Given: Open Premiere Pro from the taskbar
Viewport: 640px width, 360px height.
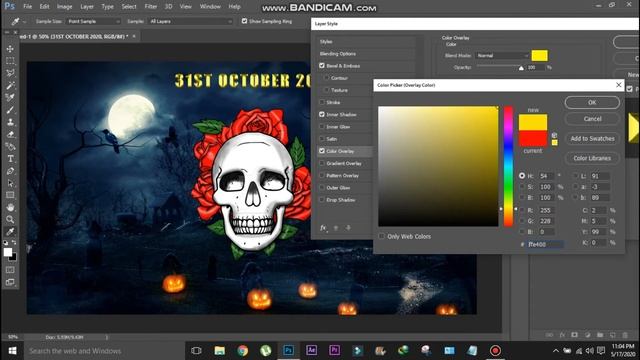Looking at the screenshot, I should pyautogui.click(x=334, y=350).
